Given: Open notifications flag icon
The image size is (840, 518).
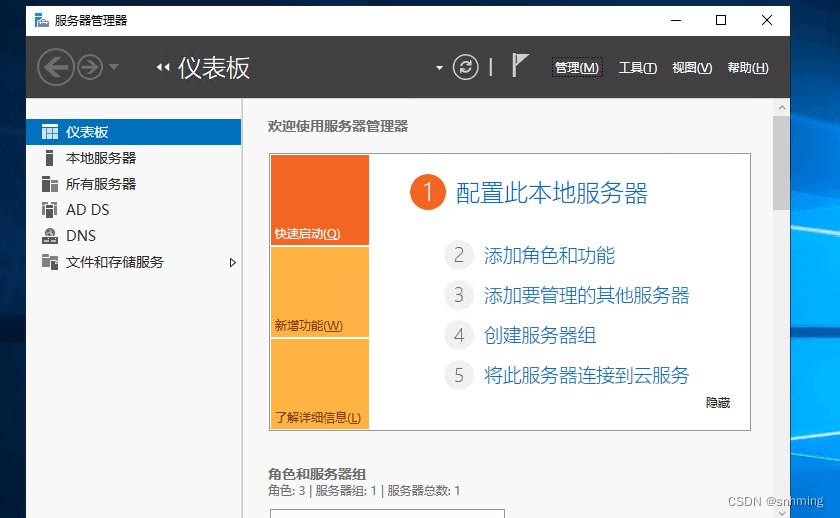Looking at the screenshot, I should coord(520,66).
